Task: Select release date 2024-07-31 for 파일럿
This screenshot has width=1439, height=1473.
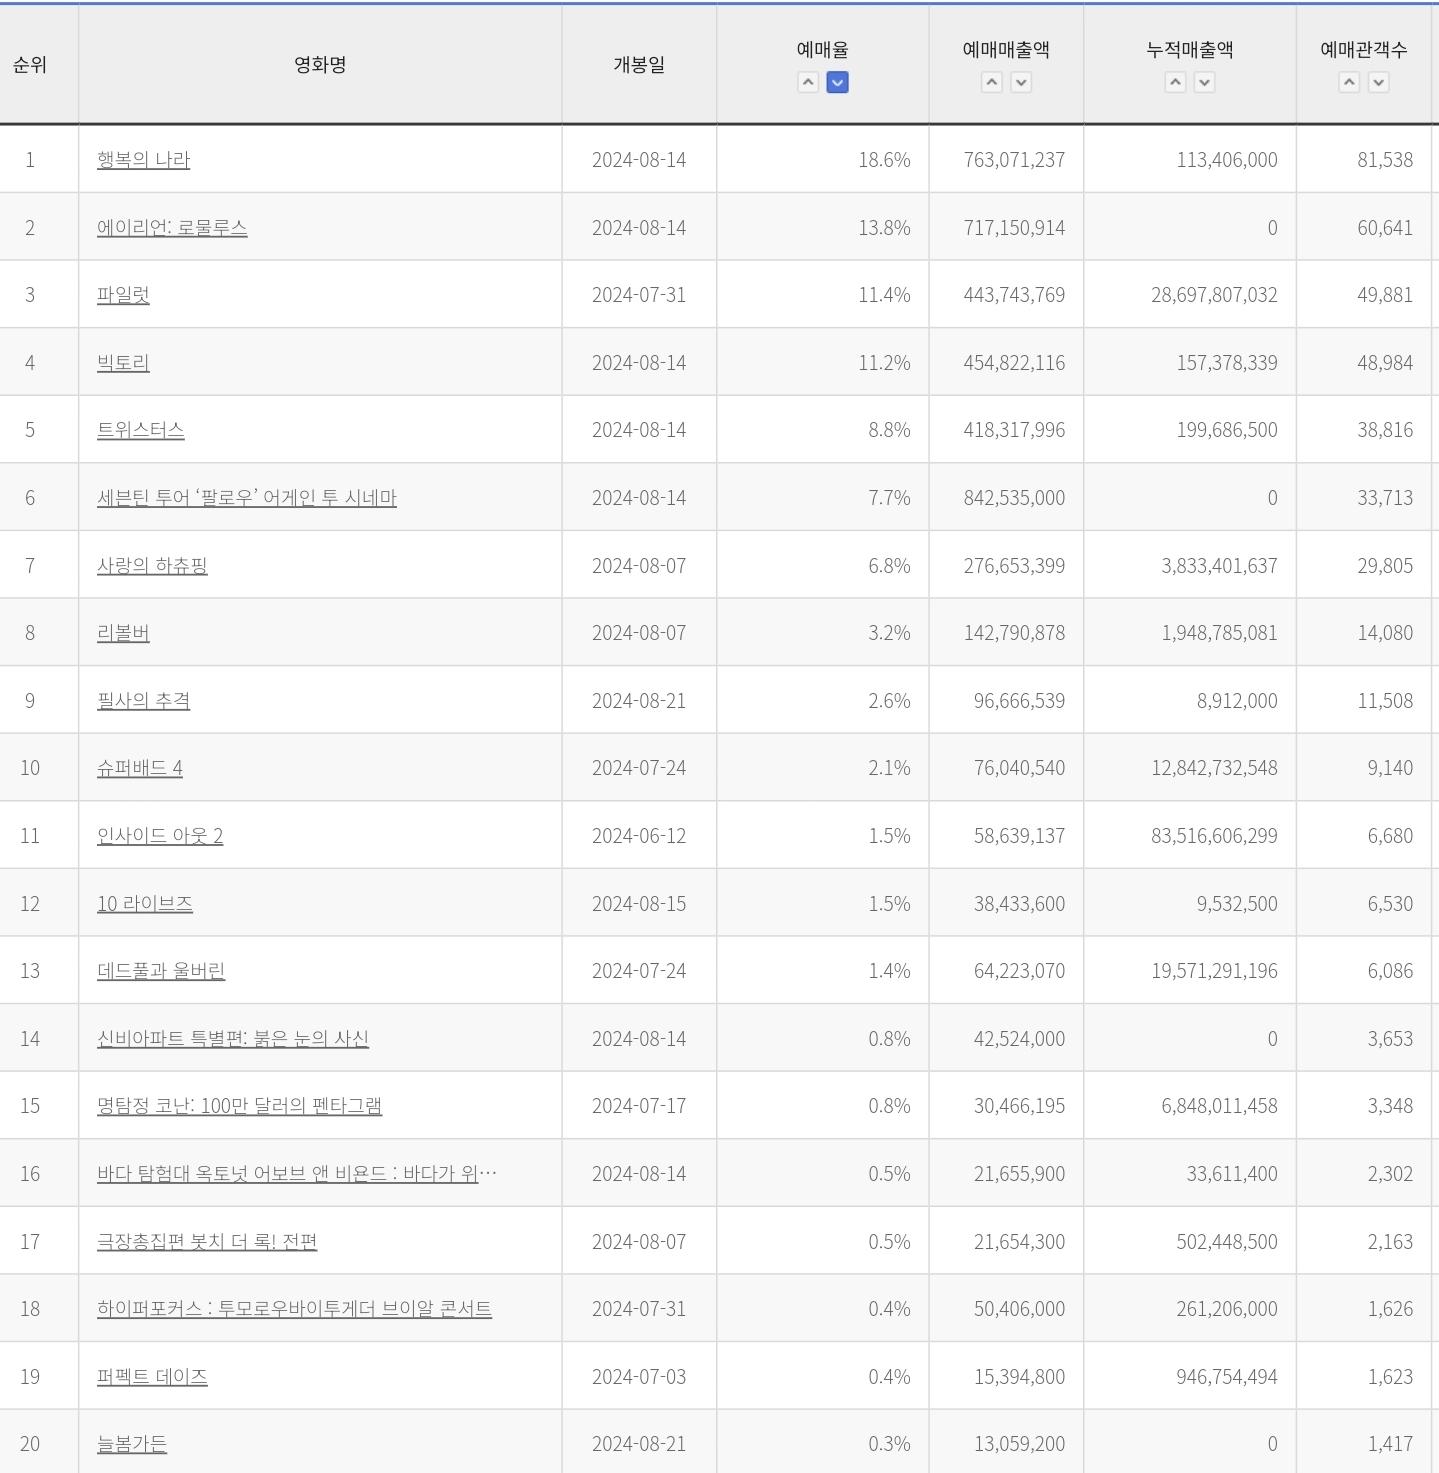Action: click(639, 295)
